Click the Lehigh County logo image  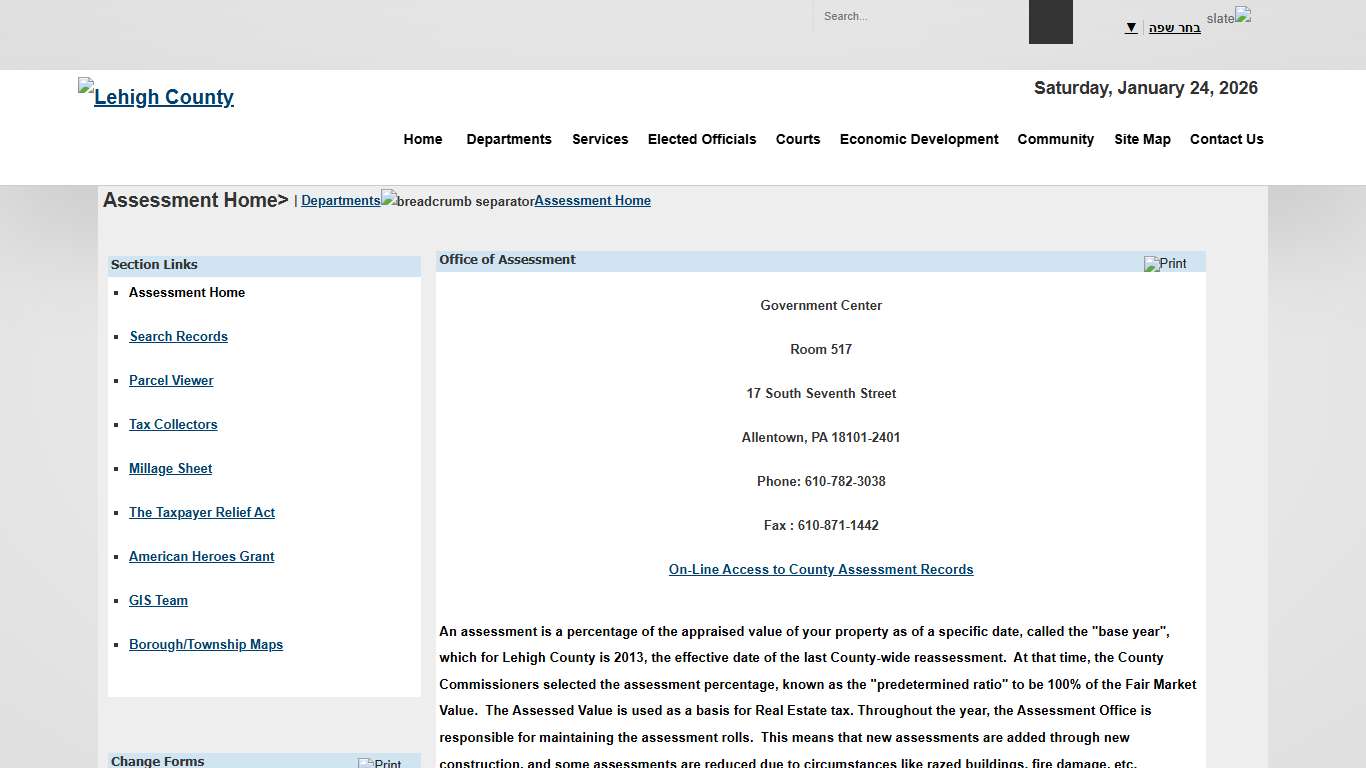156,96
